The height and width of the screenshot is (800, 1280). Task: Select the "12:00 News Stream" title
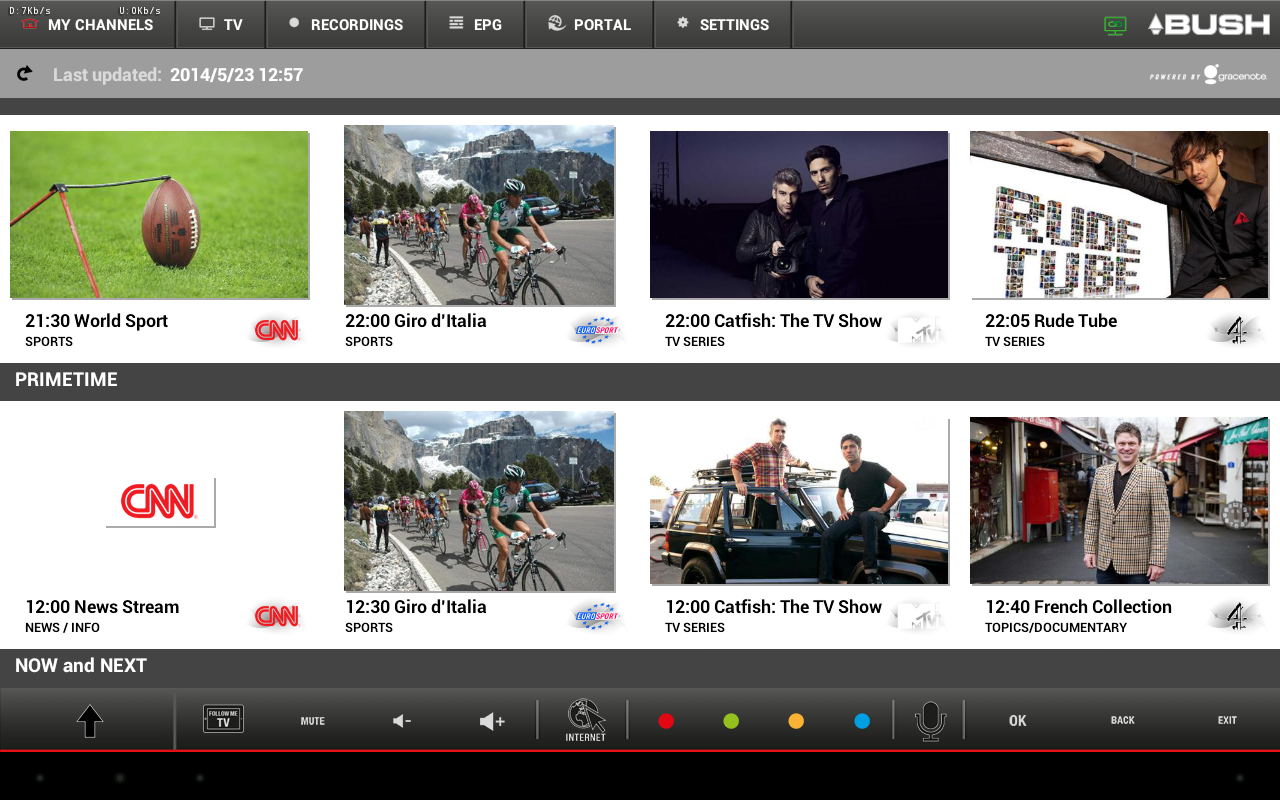pos(102,607)
